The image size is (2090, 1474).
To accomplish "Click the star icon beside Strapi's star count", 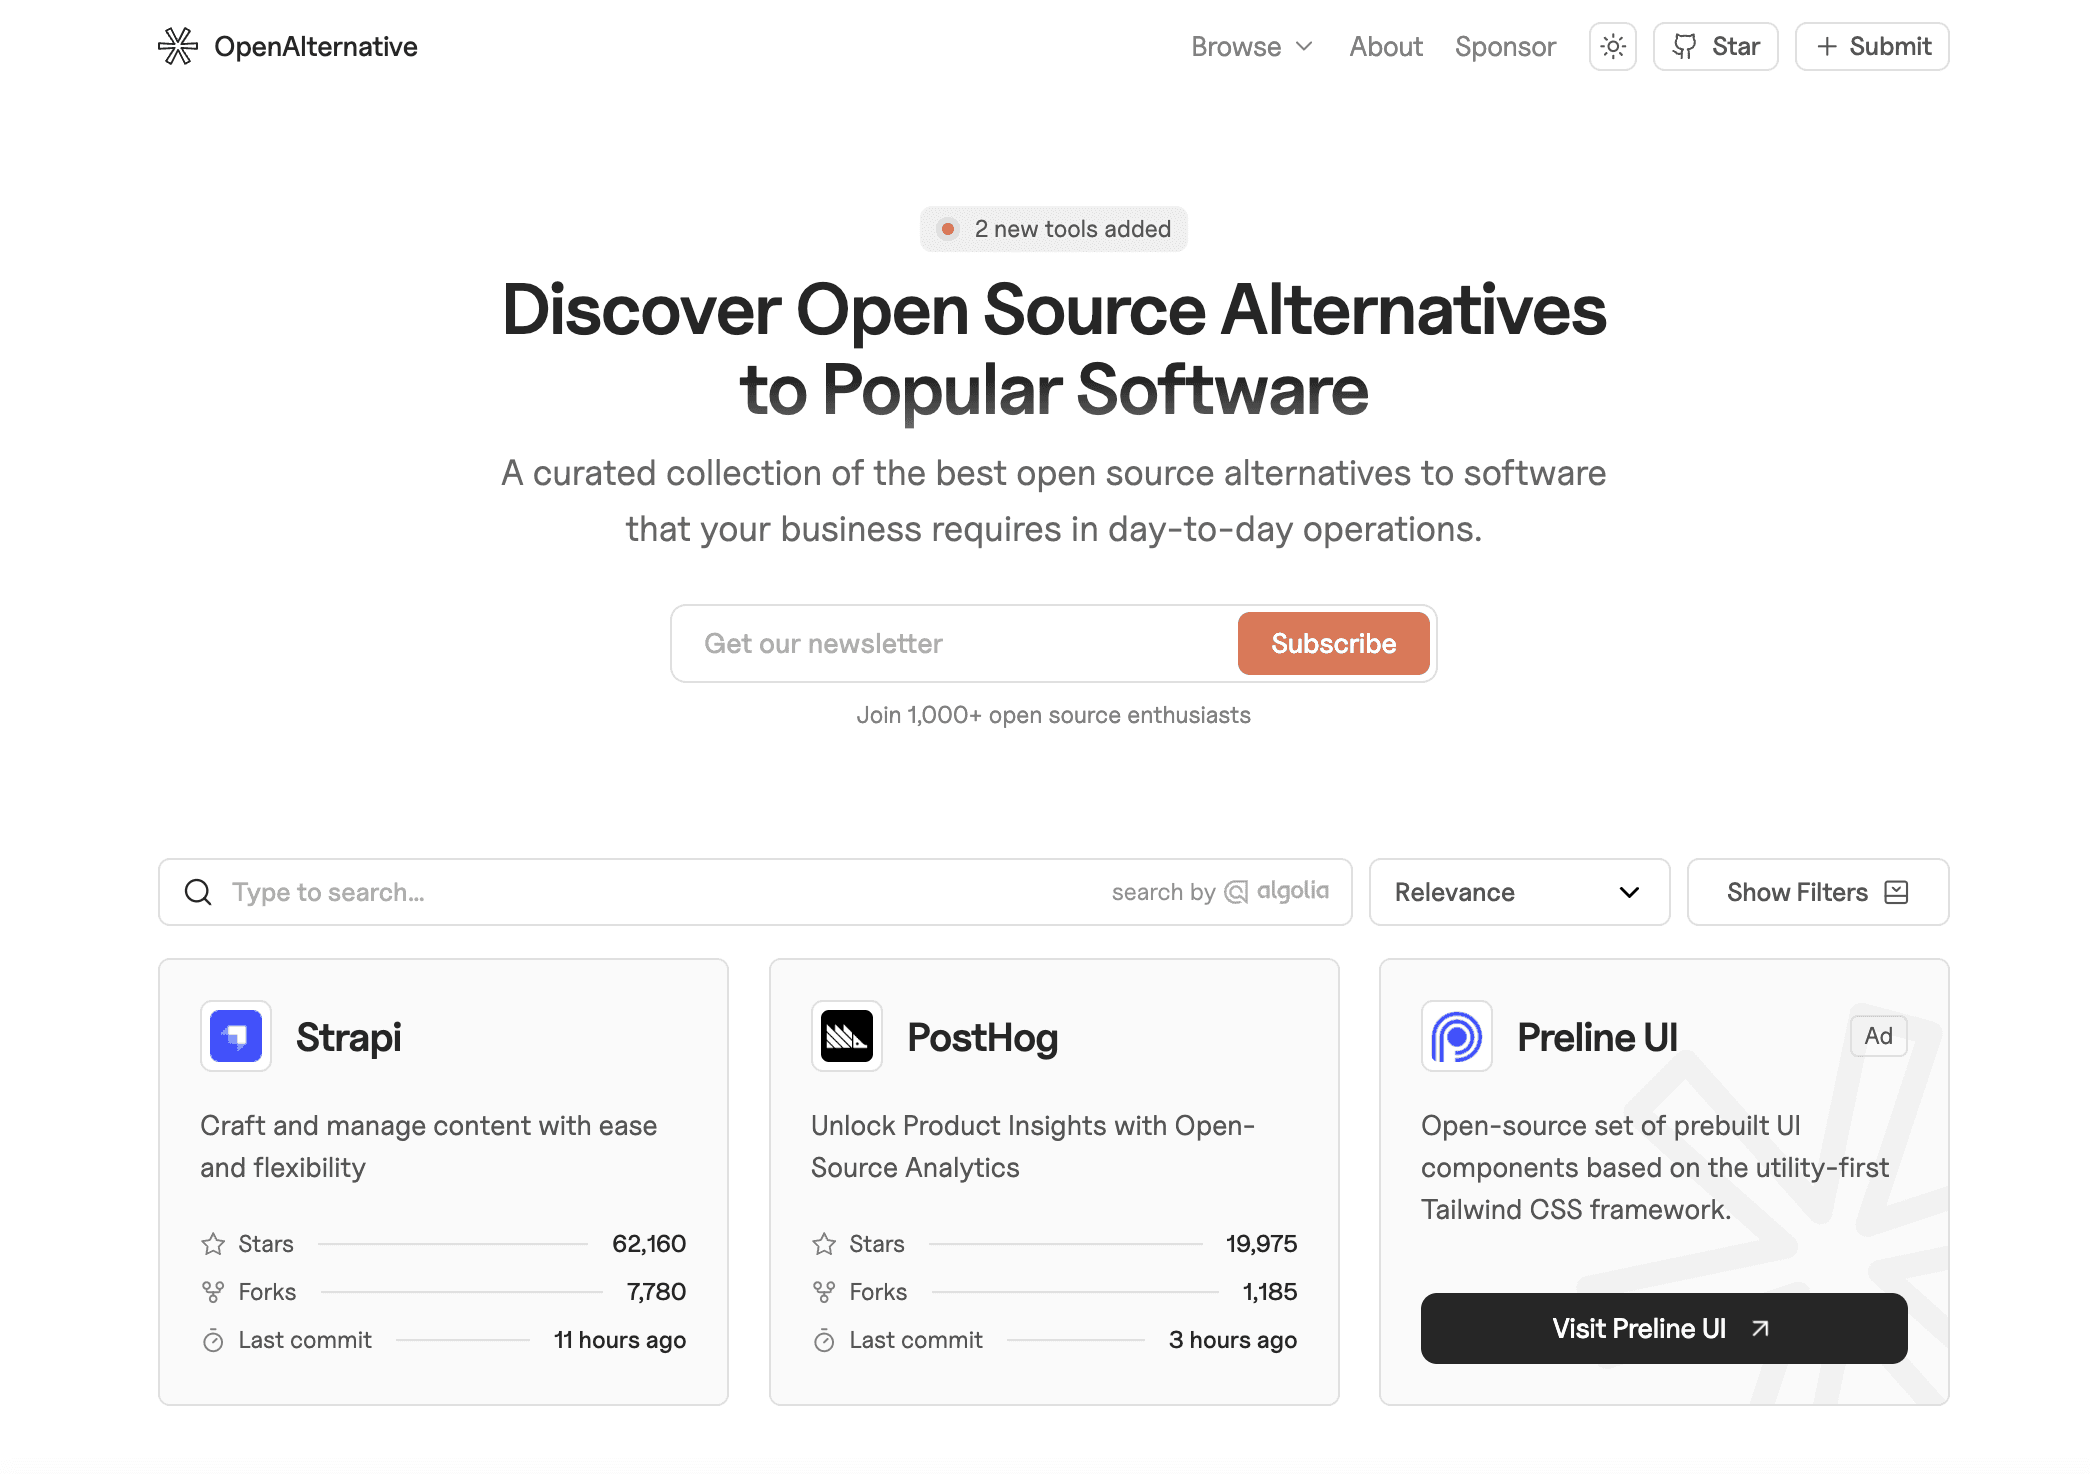I will coord(212,1243).
